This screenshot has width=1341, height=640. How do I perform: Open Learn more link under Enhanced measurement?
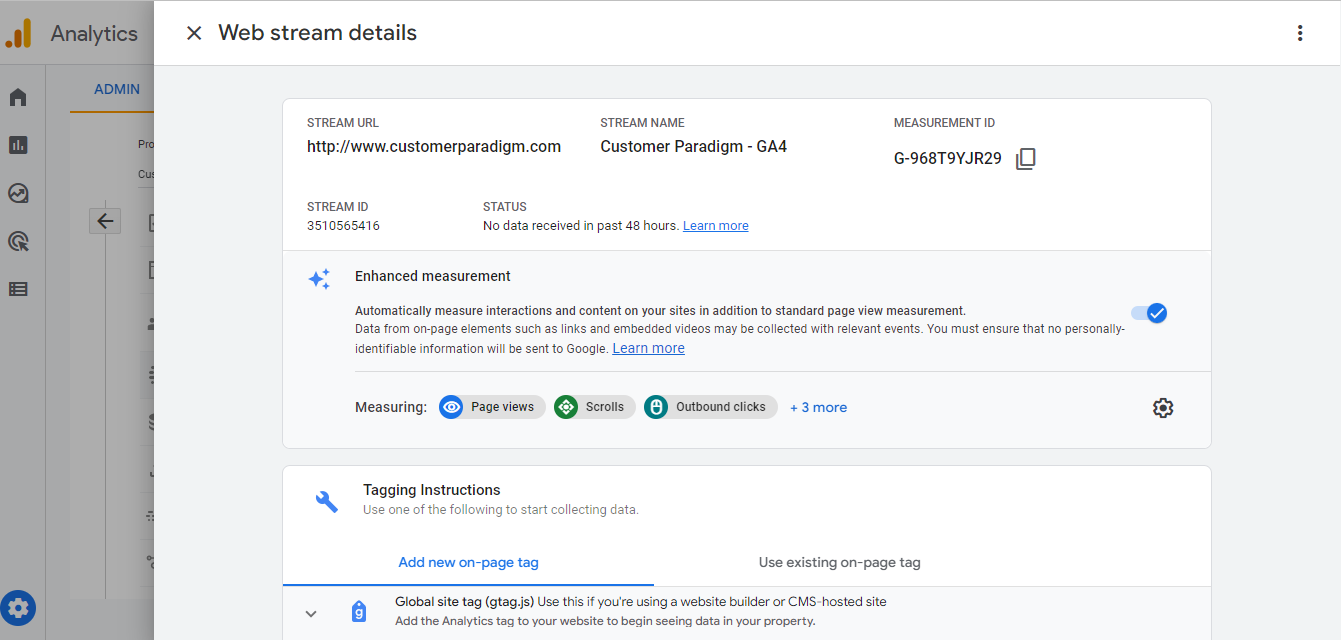[x=648, y=348]
